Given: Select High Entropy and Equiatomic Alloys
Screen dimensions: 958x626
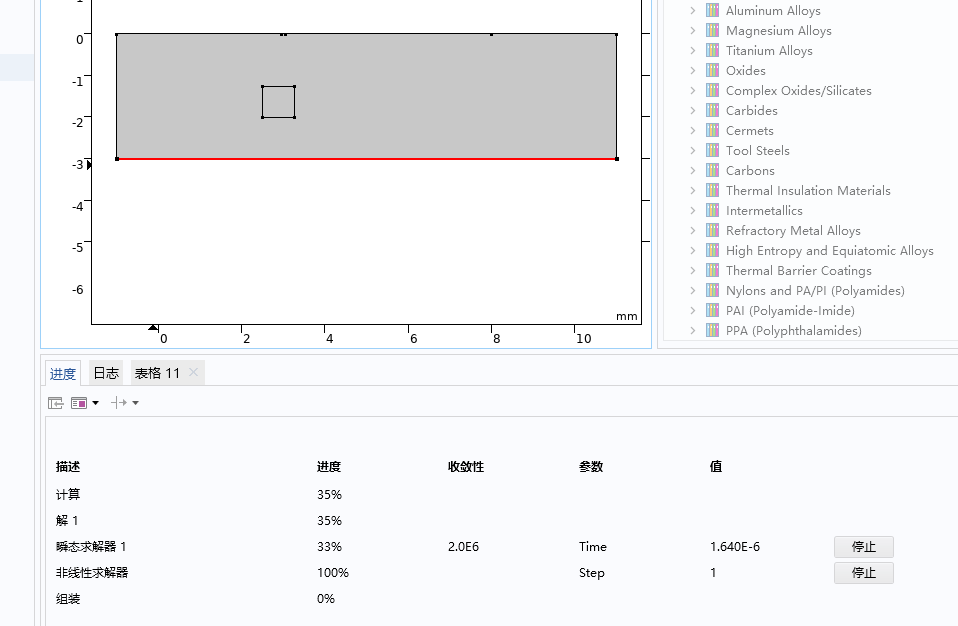Looking at the screenshot, I should pos(829,251).
